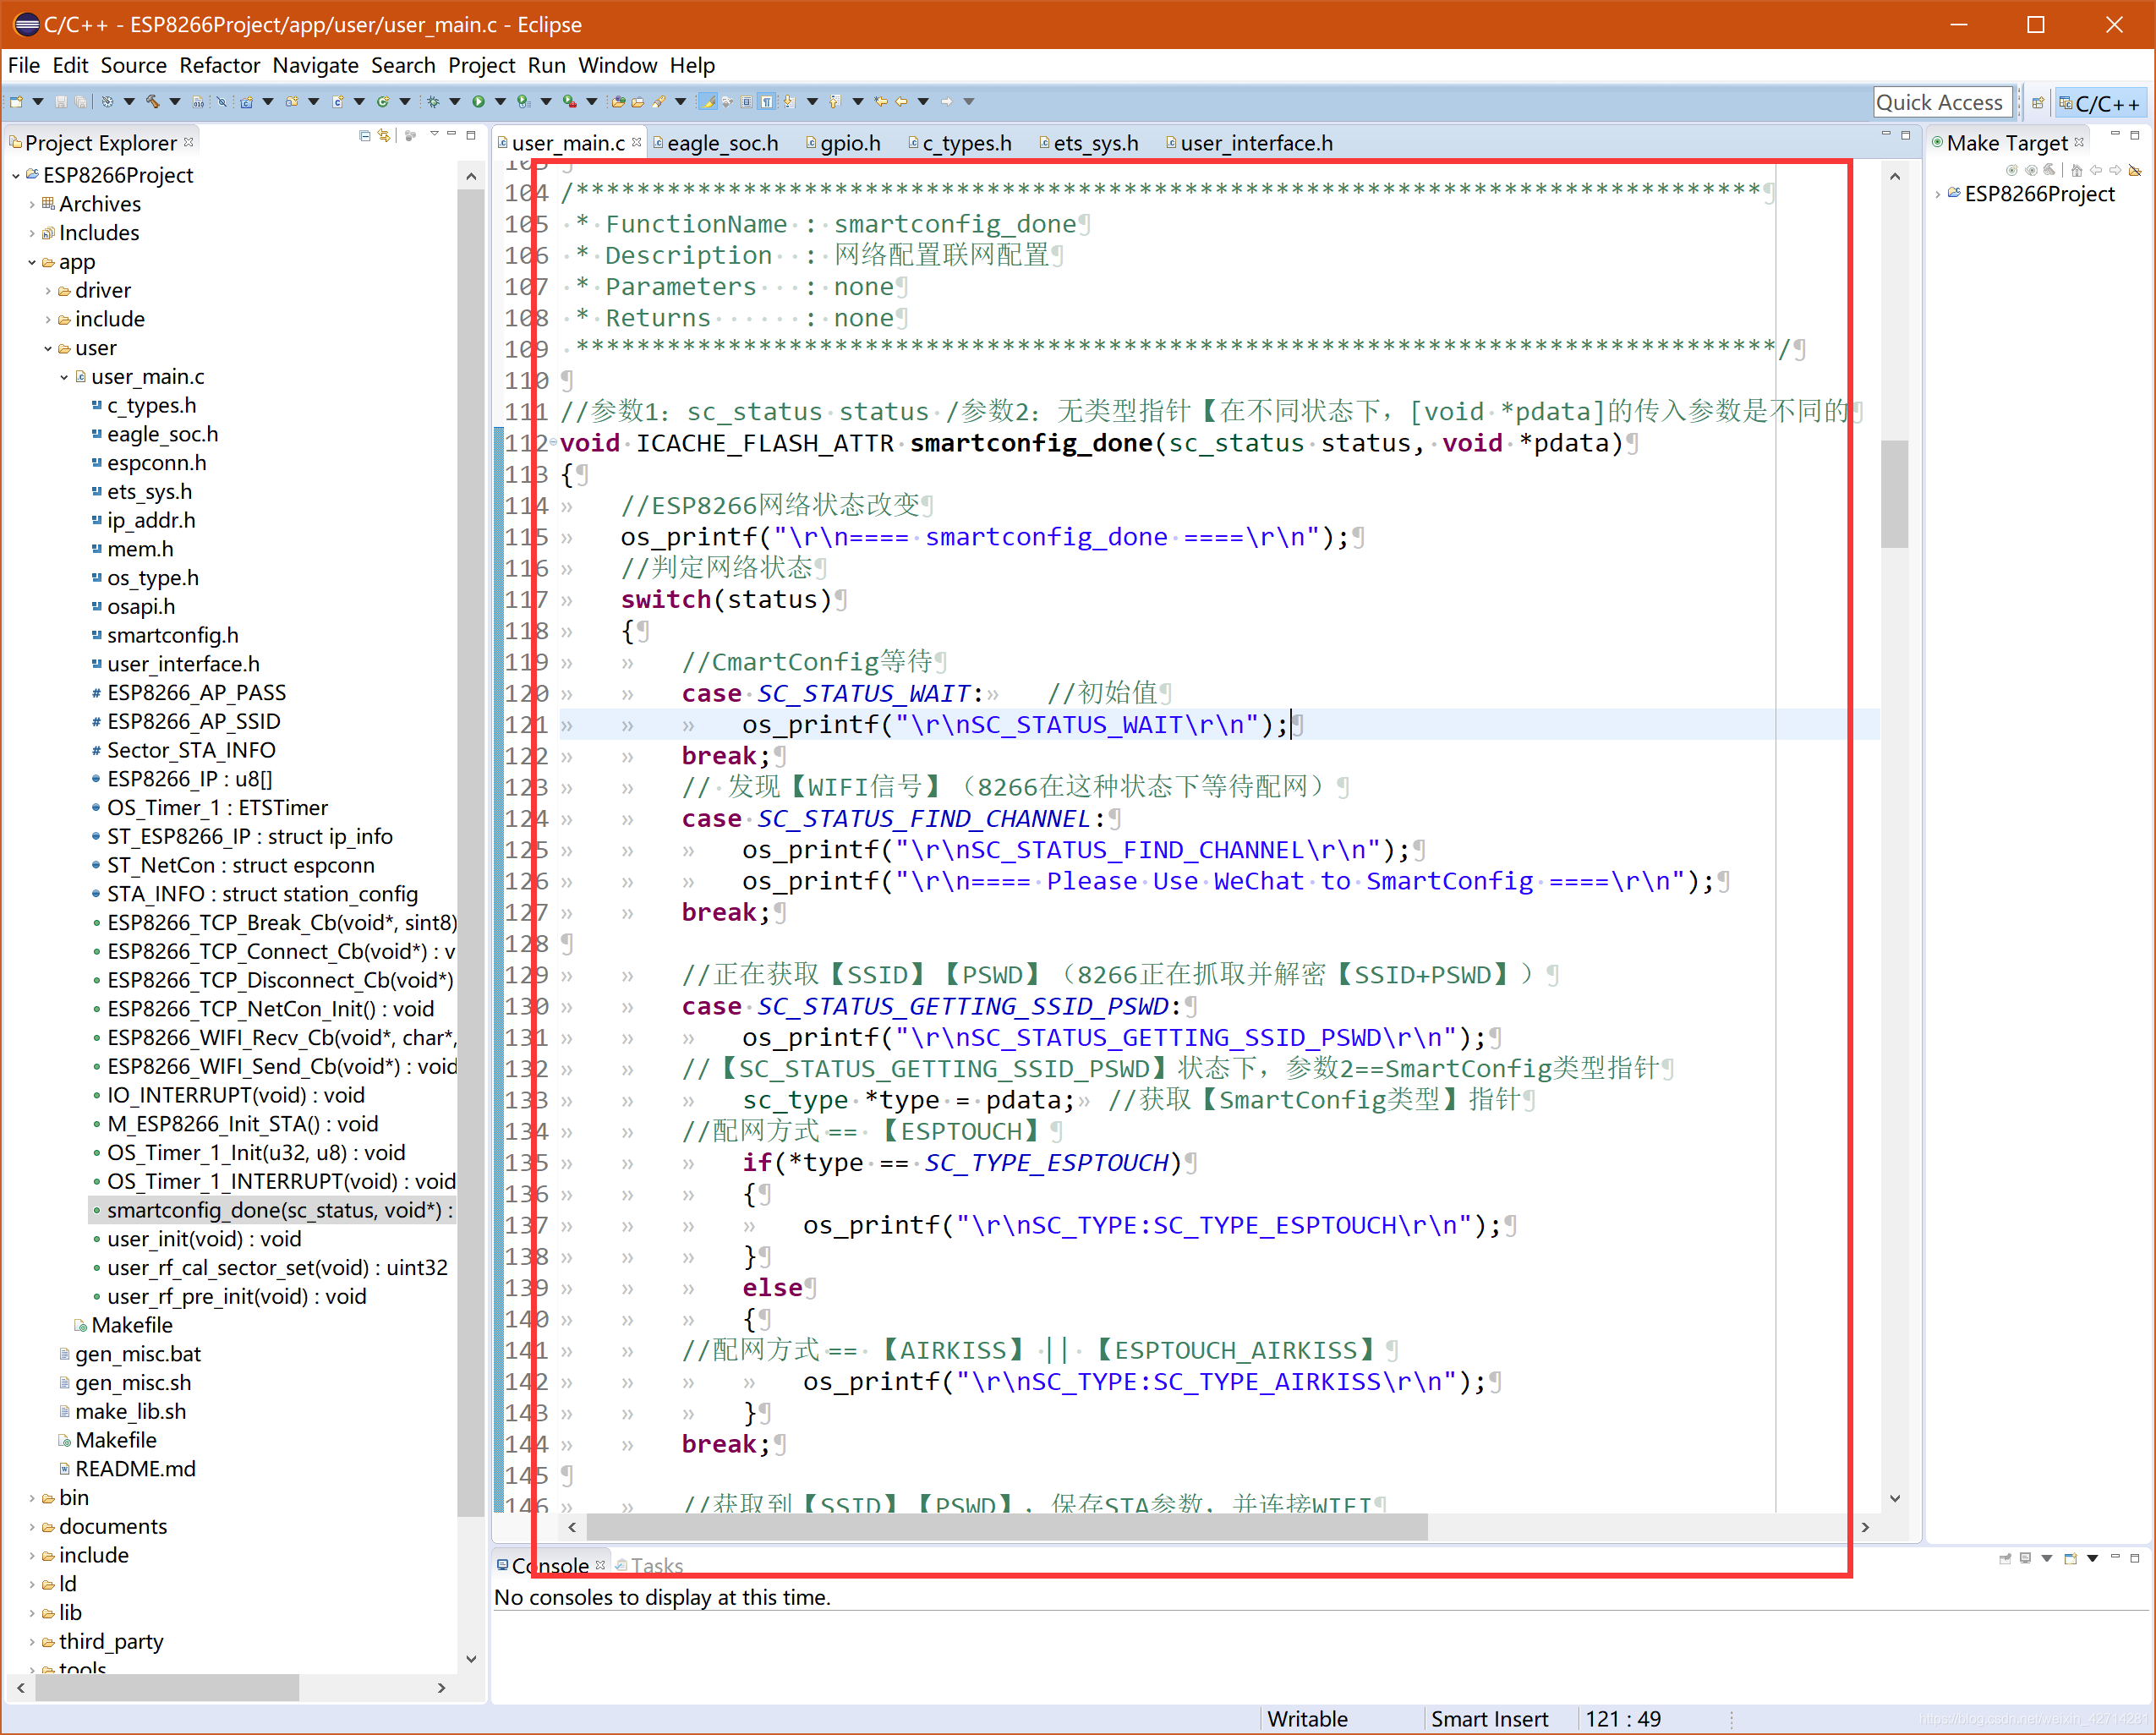Viewport: 2156px width, 1735px height.
Task: Click the Open Perspective icon
Action: click(x=2037, y=102)
